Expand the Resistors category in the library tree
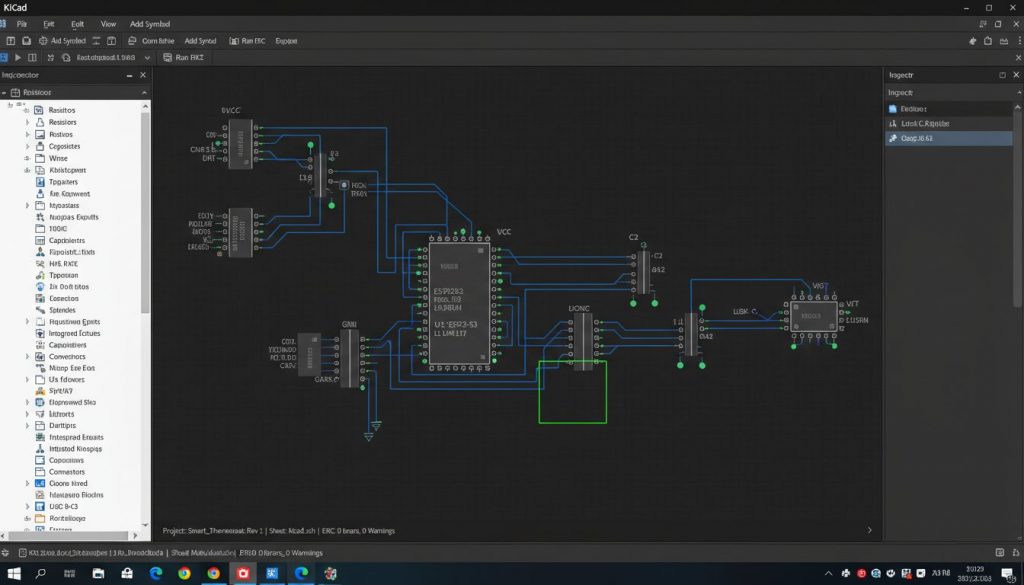This screenshot has height=585, width=1024. click(27, 122)
